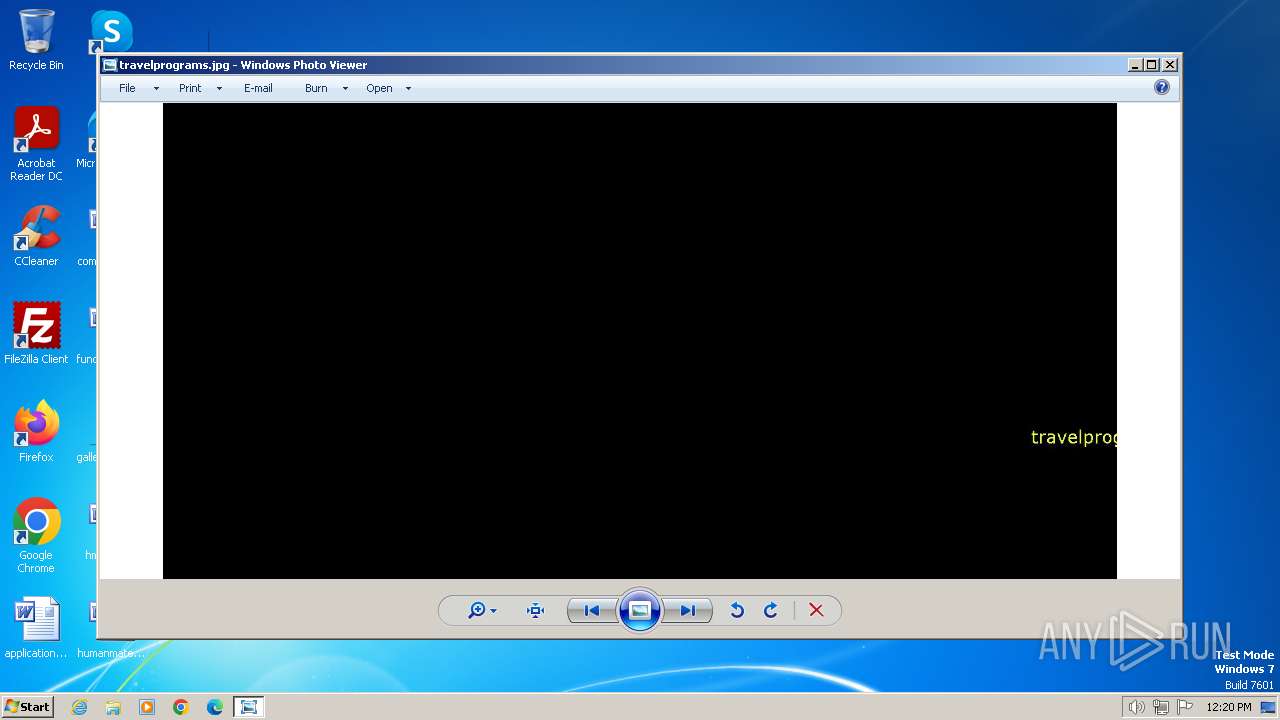Image resolution: width=1280 pixels, height=720 pixels.
Task: Click the Photo Viewer taskbar button
Action: (x=249, y=707)
